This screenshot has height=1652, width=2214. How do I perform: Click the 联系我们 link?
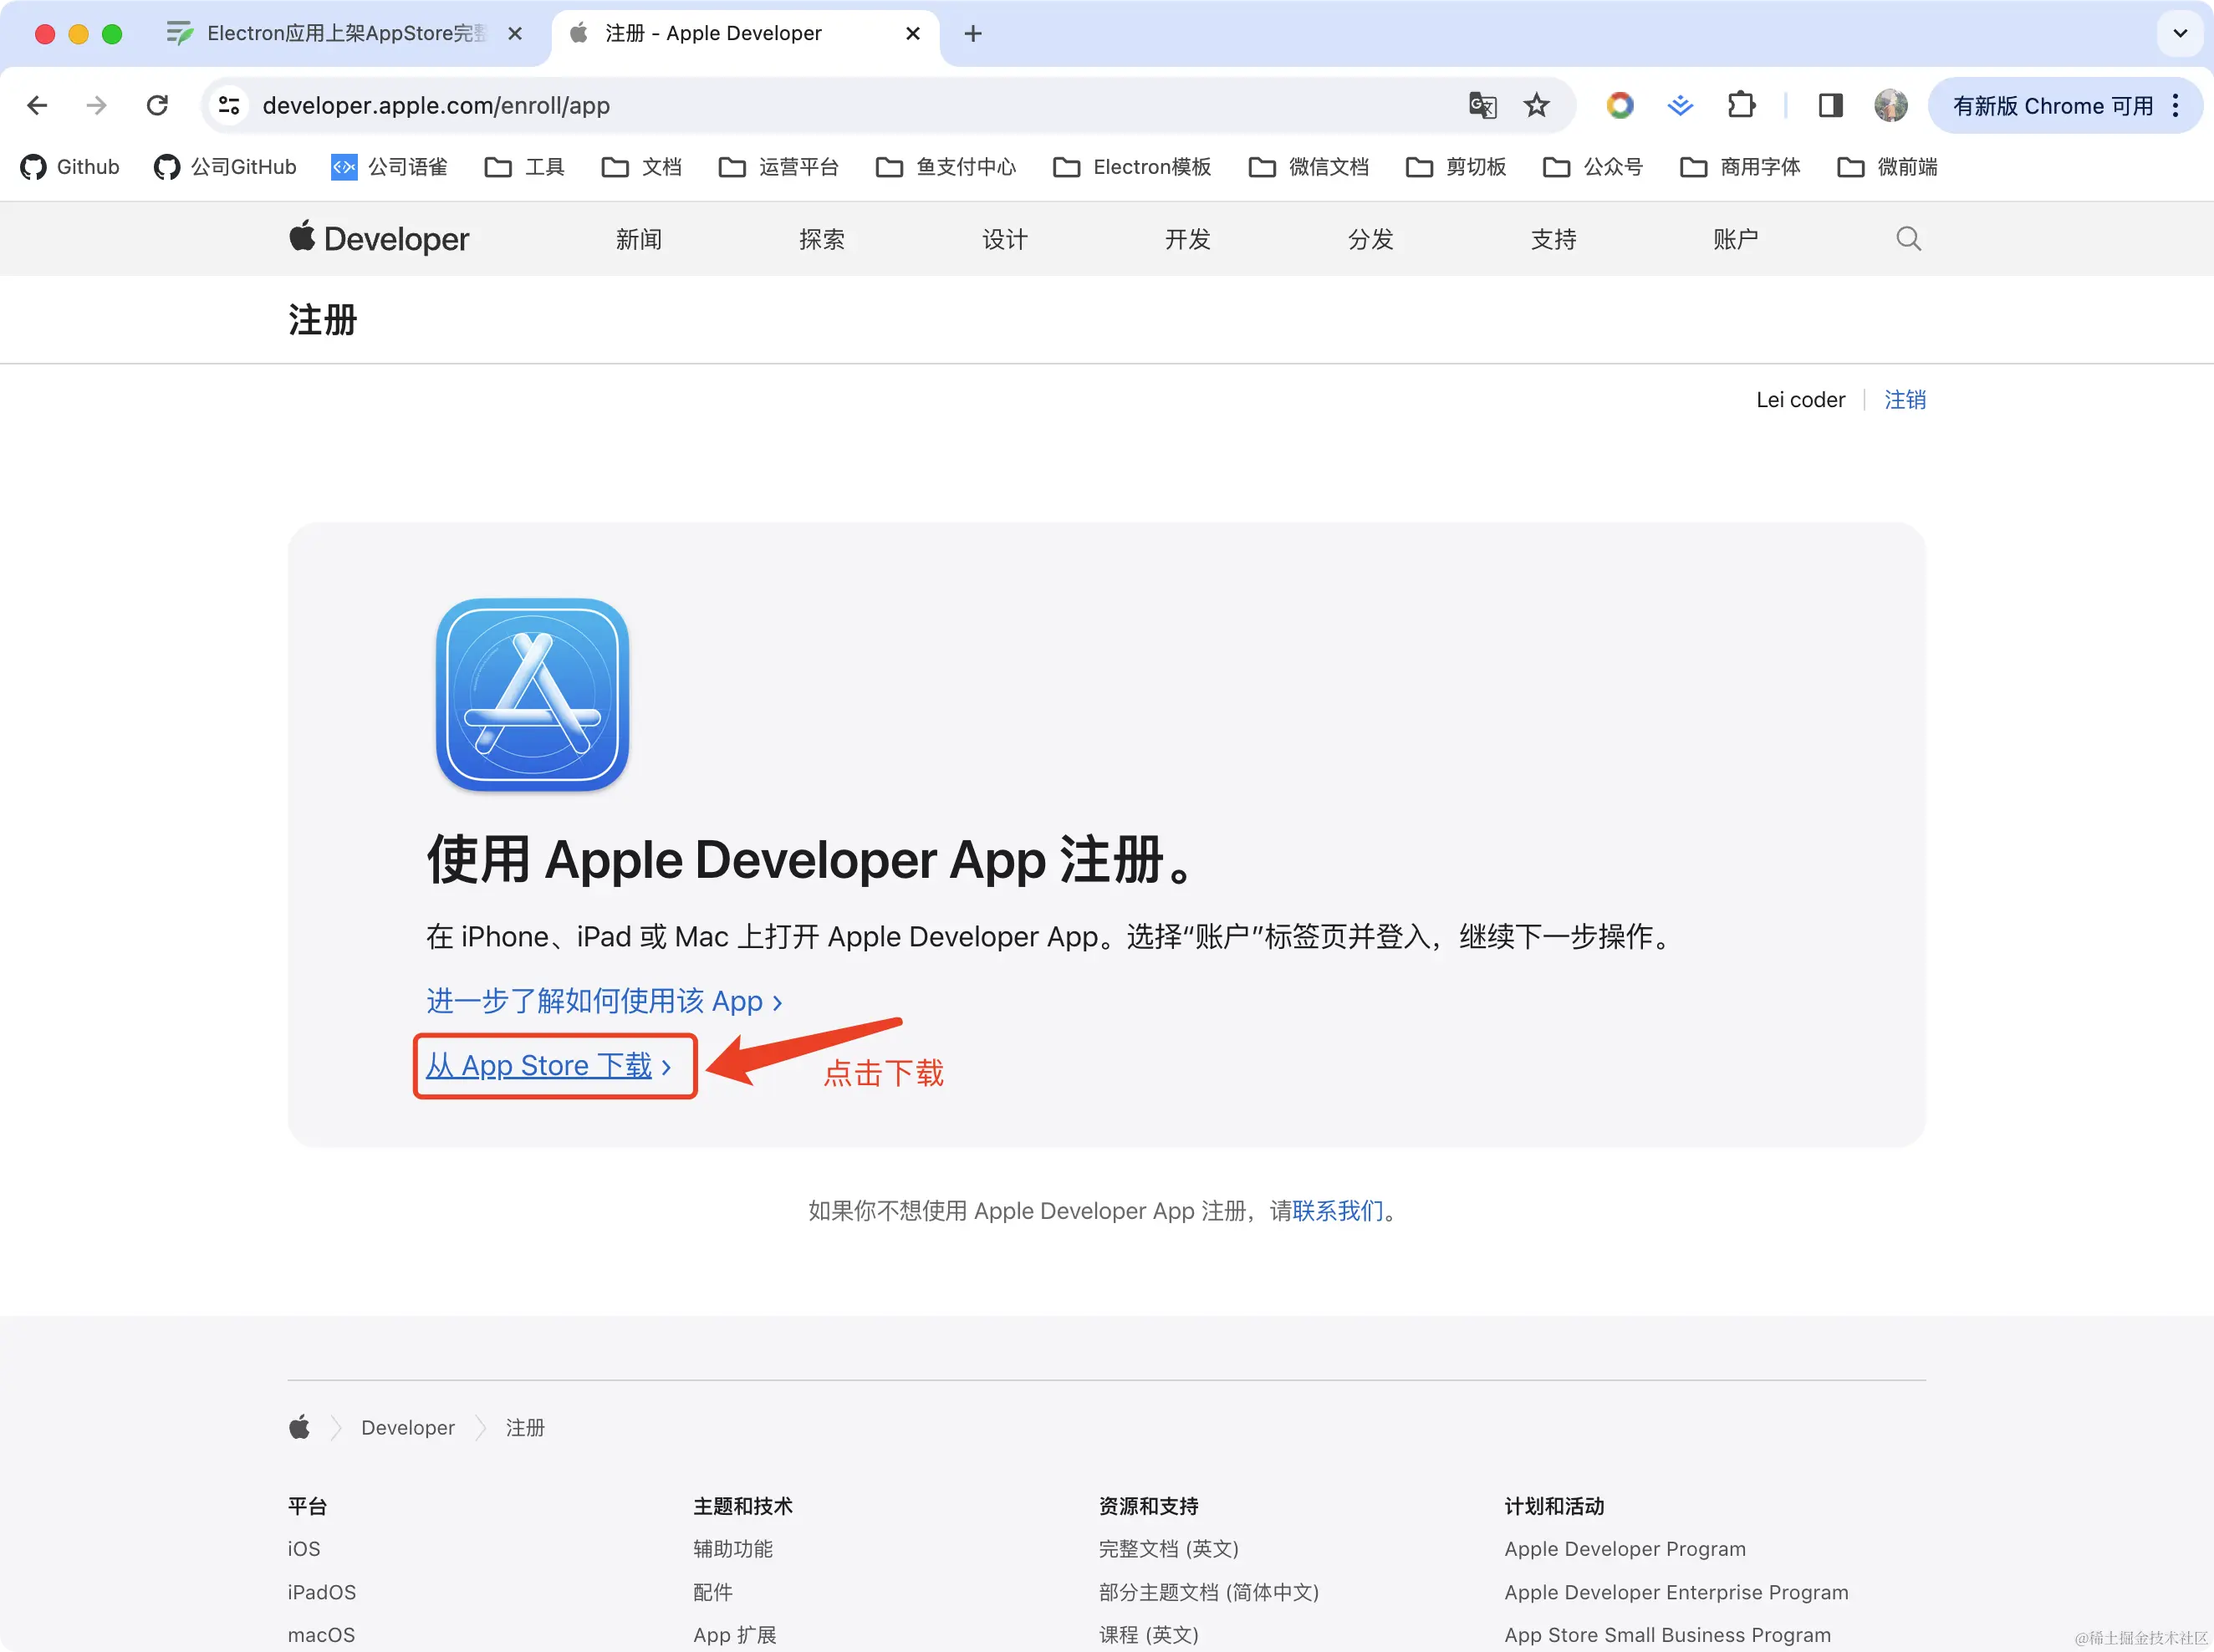pos(1338,1211)
